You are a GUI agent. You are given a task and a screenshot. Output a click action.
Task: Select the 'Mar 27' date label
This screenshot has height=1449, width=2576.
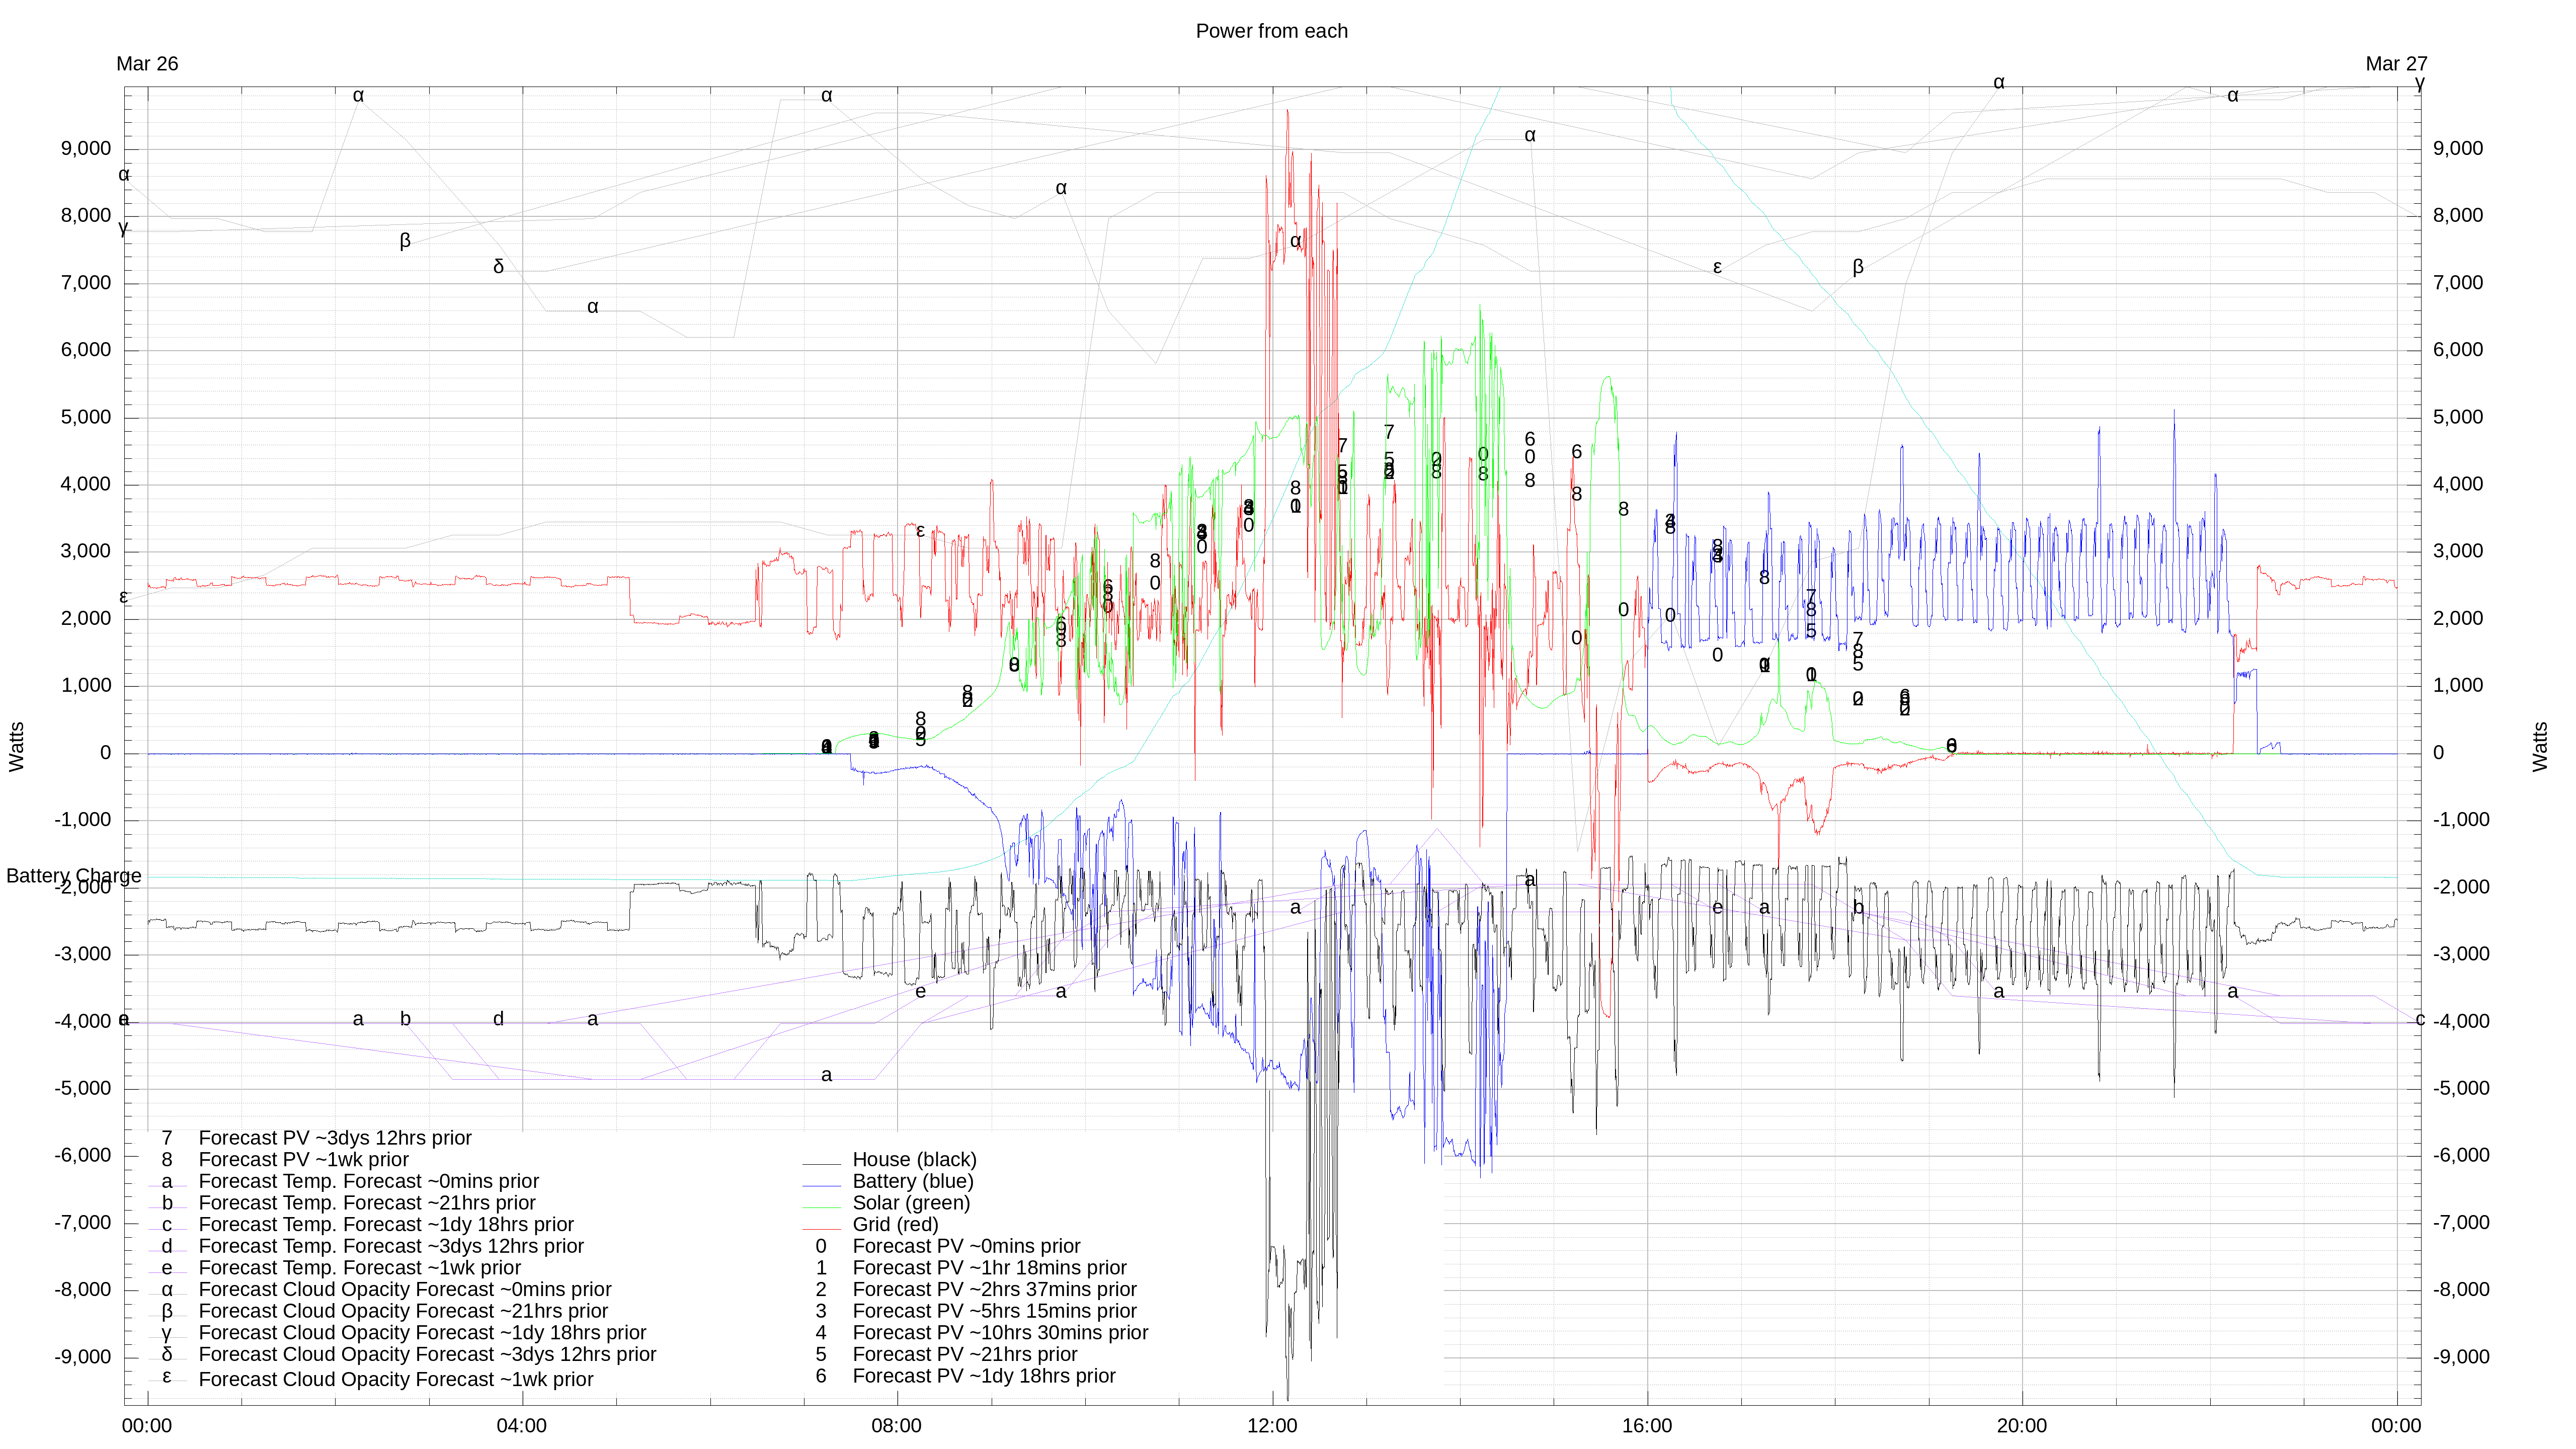tap(2396, 64)
